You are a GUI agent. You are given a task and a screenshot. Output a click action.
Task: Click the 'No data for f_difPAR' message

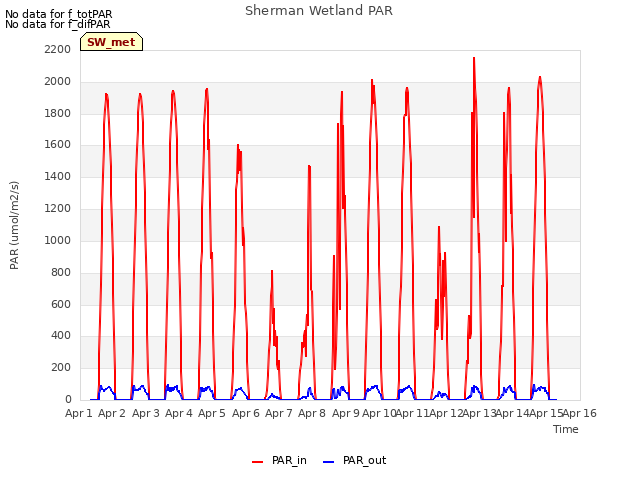[58, 24]
